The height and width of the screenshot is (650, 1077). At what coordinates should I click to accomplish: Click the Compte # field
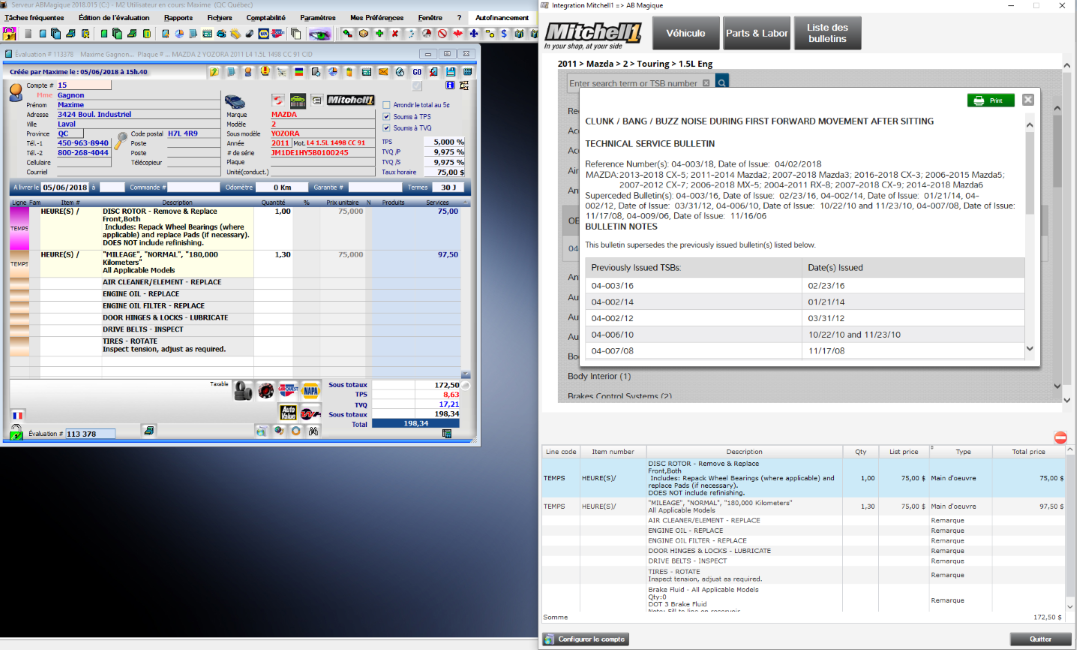click(x=83, y=85)
